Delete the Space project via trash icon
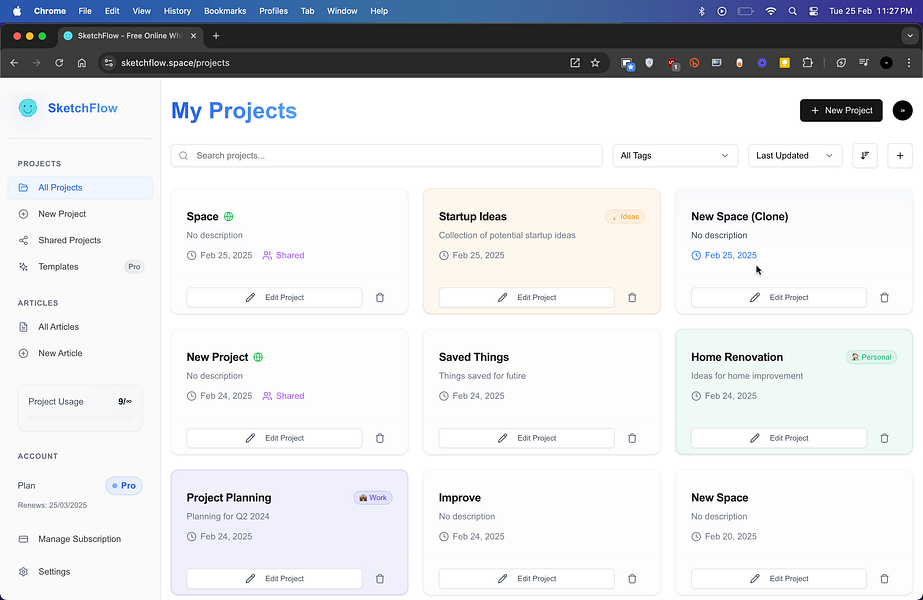The image size is (923, 600). pyautogui.click(x=380, y=297)
